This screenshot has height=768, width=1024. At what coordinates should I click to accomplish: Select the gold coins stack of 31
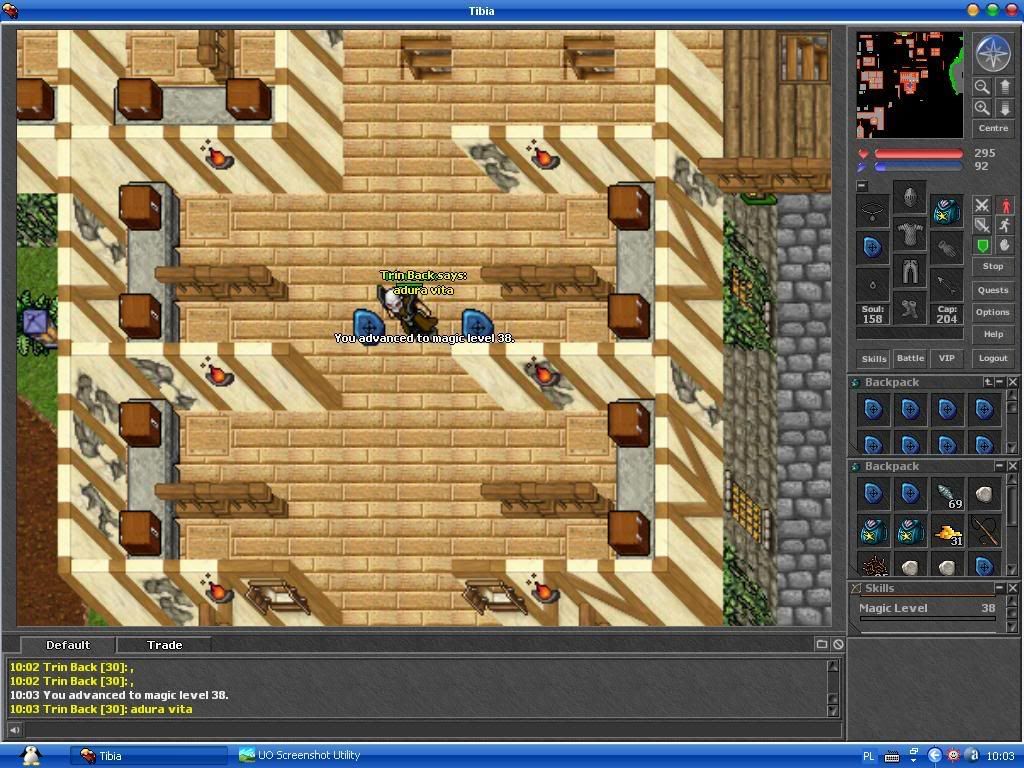click(948, 533)
